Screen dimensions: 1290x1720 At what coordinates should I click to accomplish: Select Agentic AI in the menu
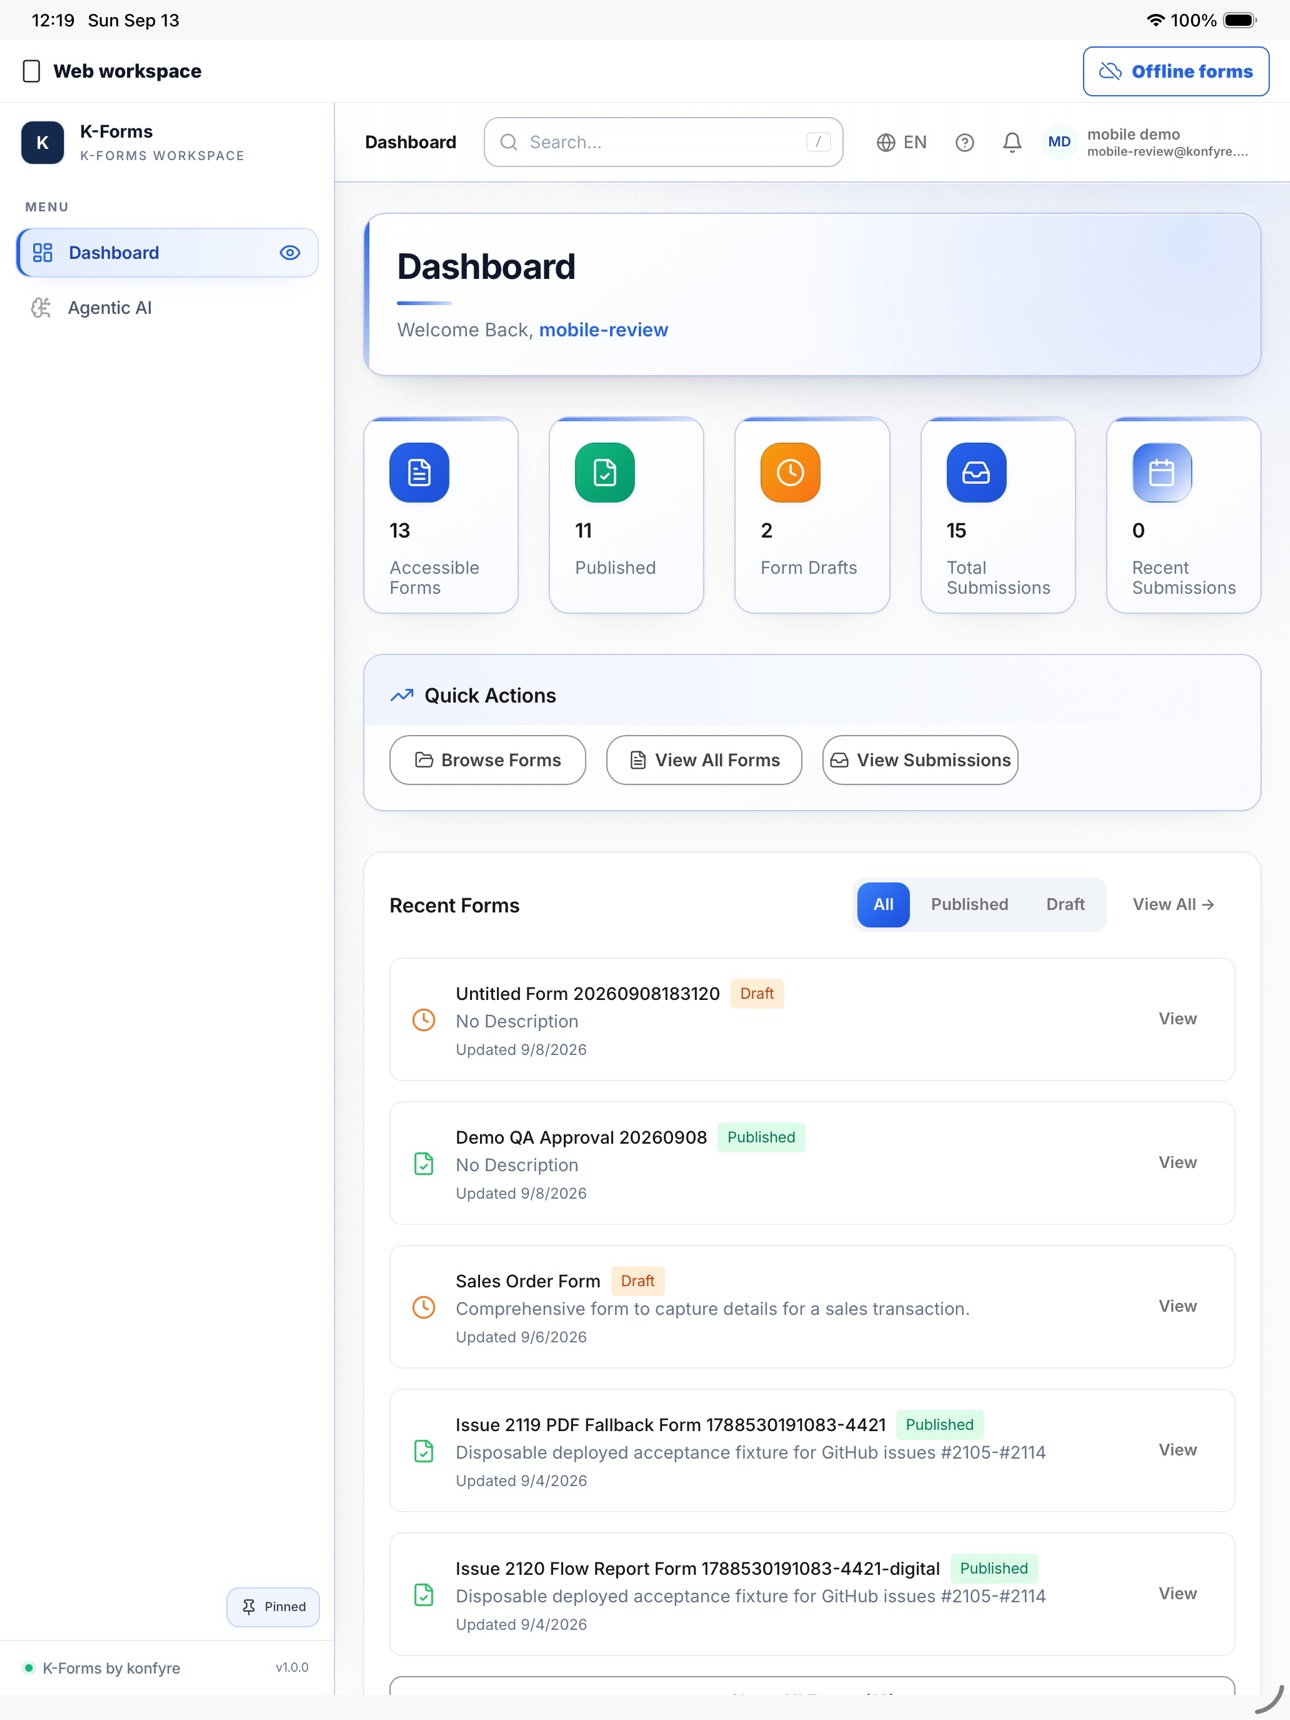pos(167,308)
